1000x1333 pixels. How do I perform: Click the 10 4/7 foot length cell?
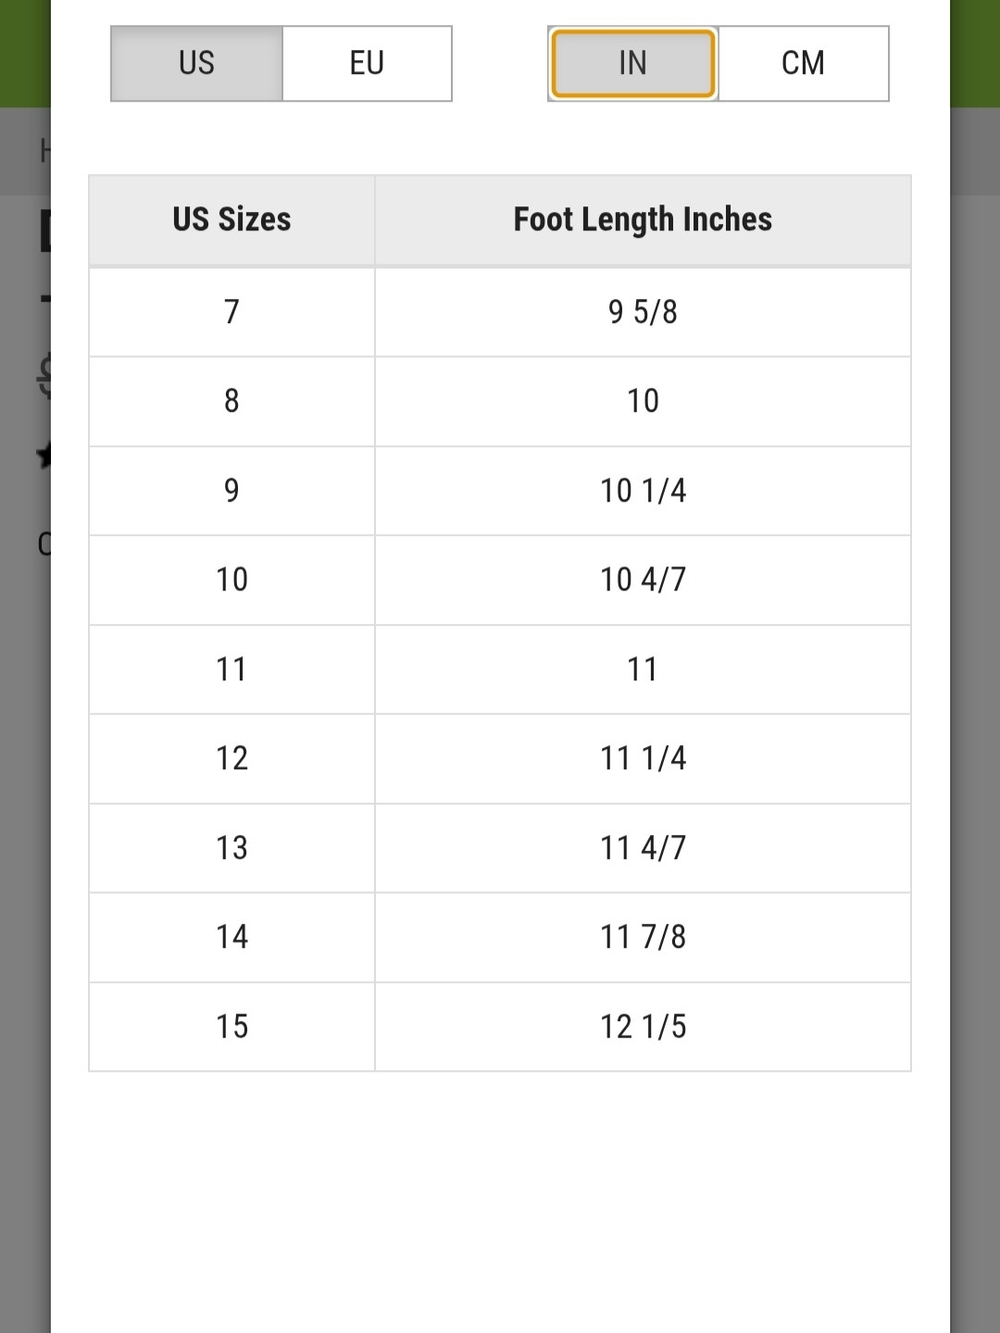(643, 580)
